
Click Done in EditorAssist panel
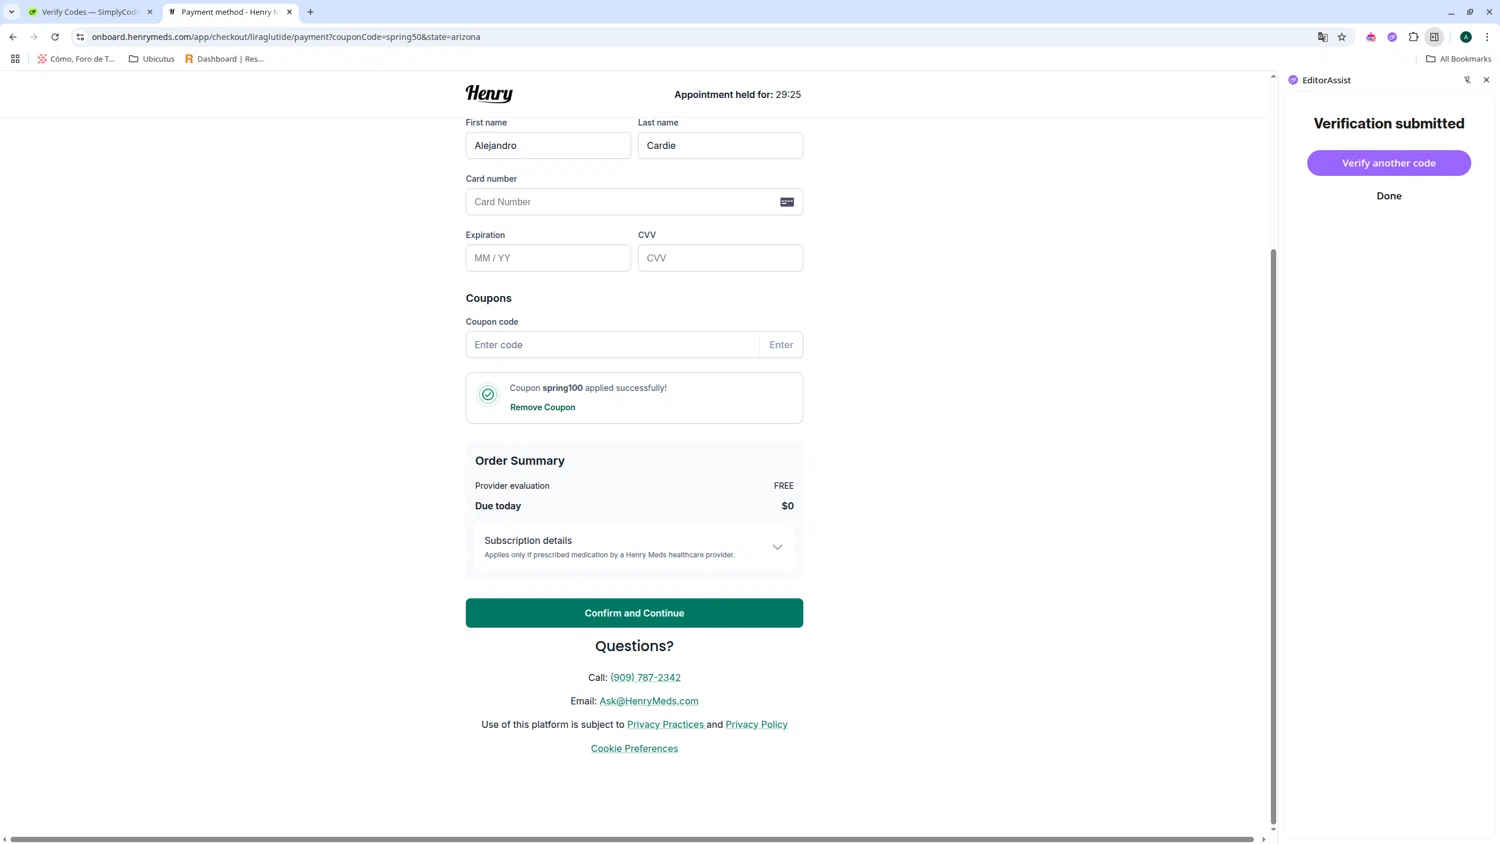point(1388,196)
